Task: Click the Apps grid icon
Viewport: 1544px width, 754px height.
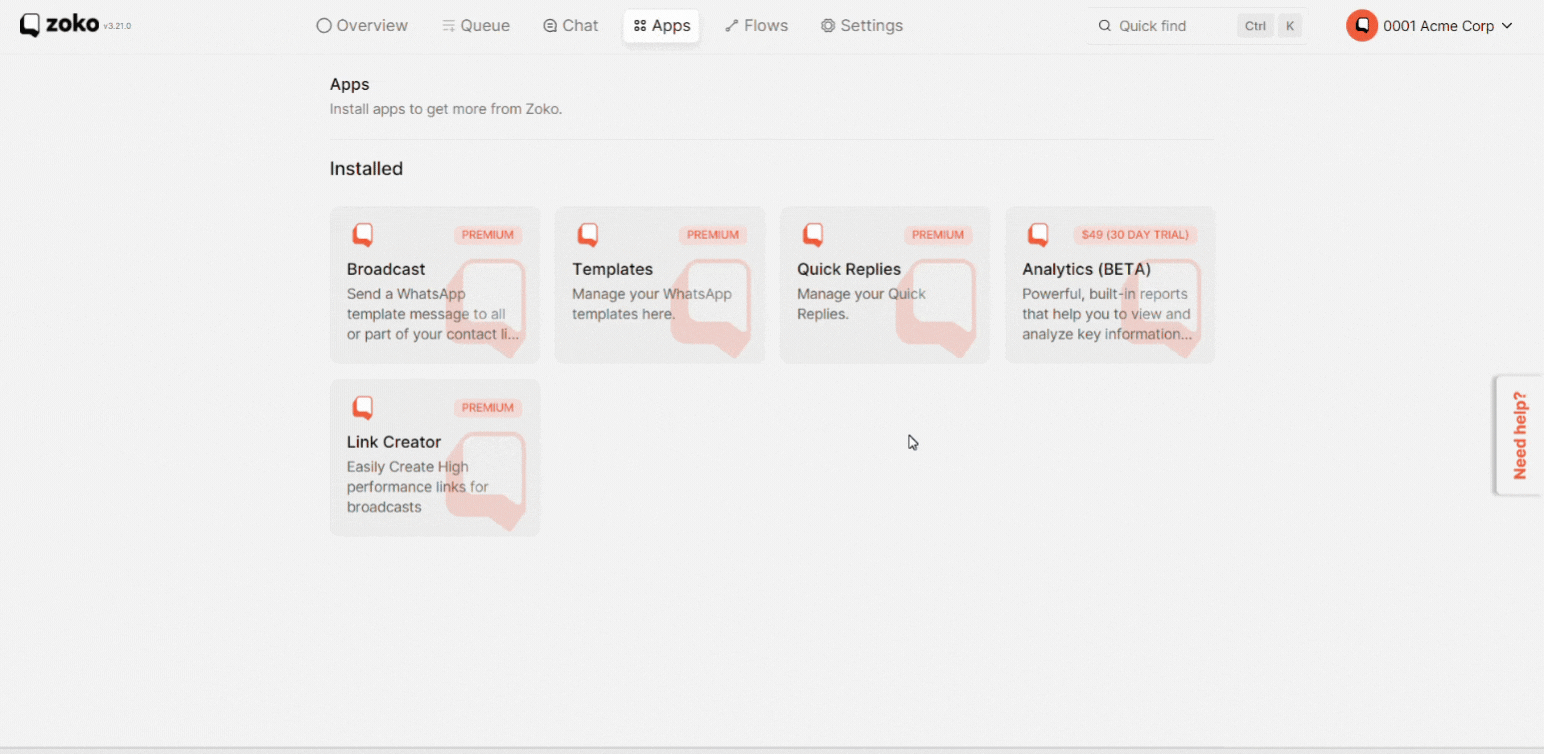Action: click(x=640, y=26)
